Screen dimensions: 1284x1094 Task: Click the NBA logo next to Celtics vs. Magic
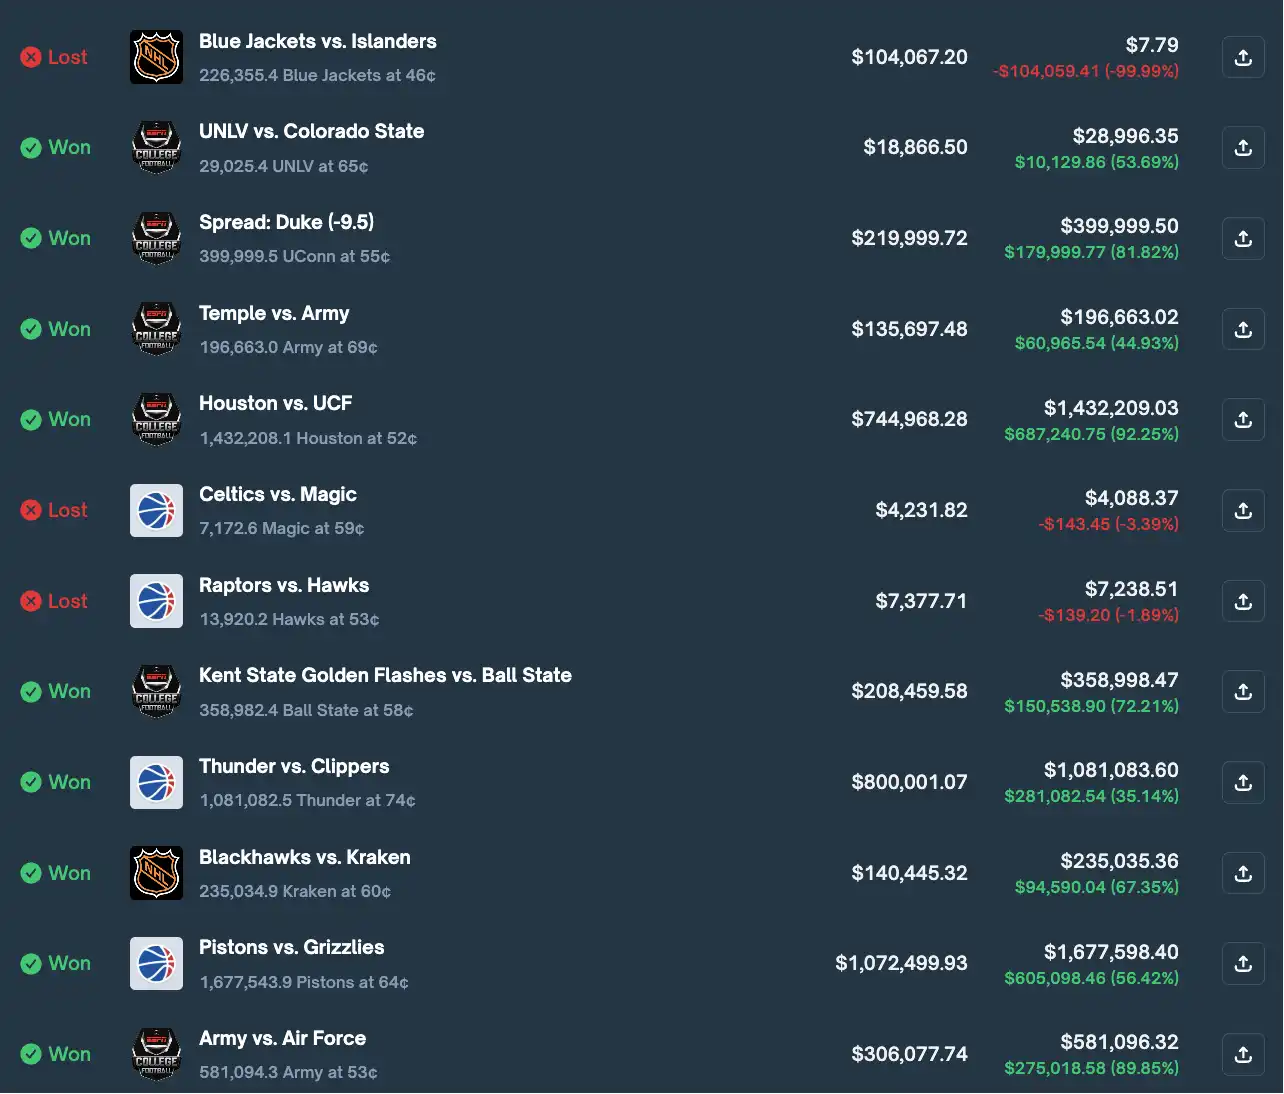click(156, 510)
